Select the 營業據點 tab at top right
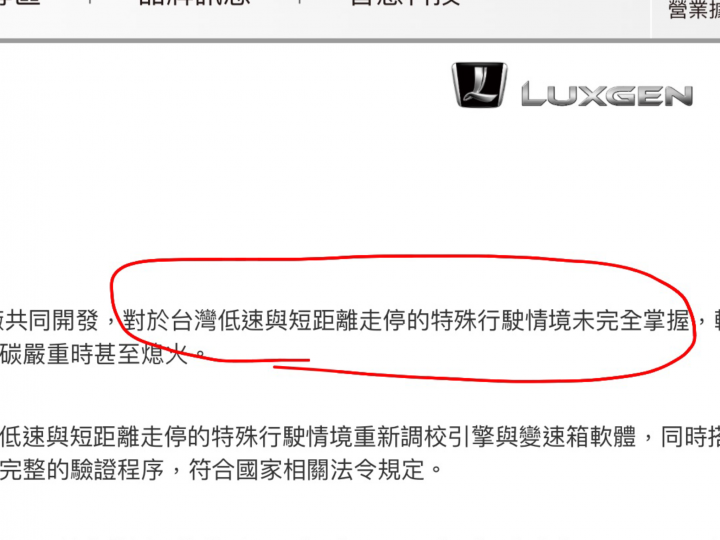720x540 pixels. click(x=693, y=10)
